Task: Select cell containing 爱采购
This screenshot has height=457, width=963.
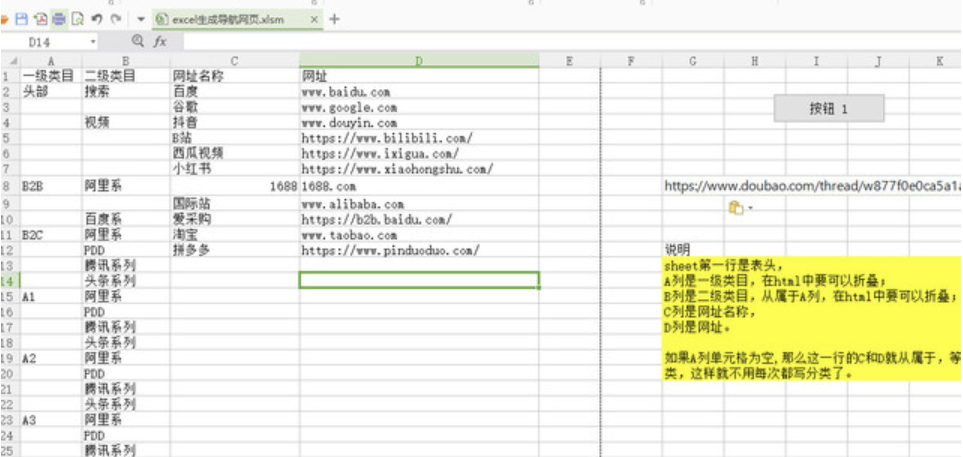Action: point(235,219)
